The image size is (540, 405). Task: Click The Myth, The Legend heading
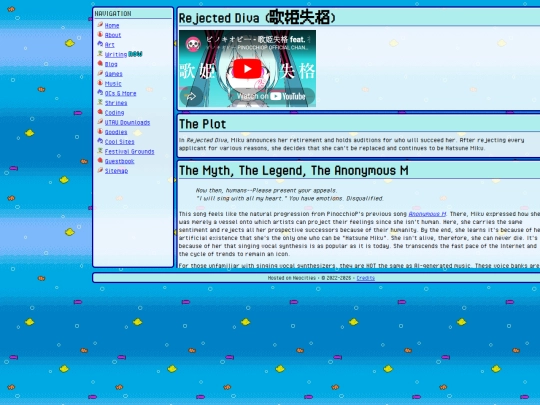[293, 170]
